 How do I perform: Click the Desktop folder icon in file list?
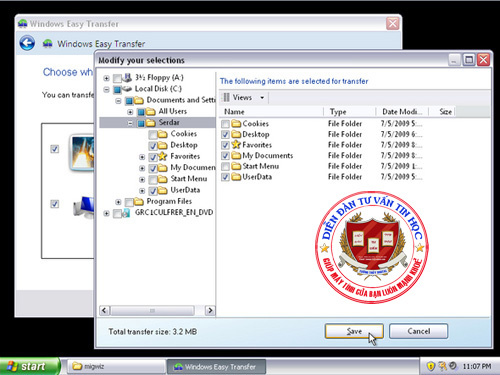click(x=236, y=134)
